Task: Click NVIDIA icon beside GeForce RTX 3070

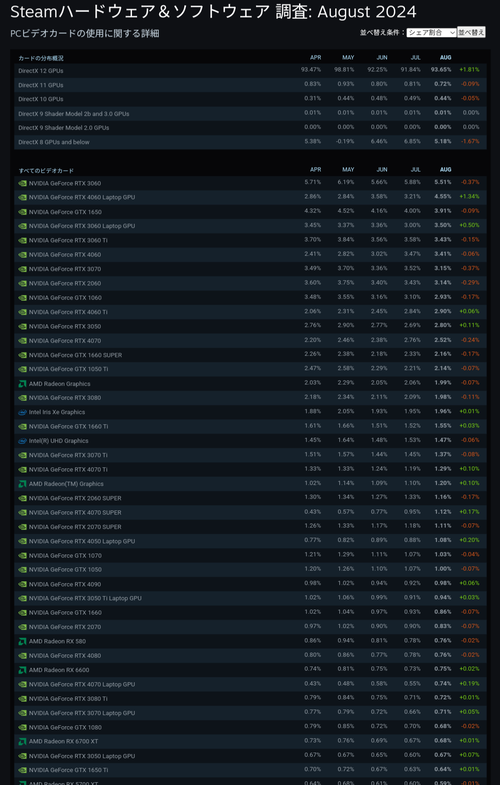Action: coord(23,269)
